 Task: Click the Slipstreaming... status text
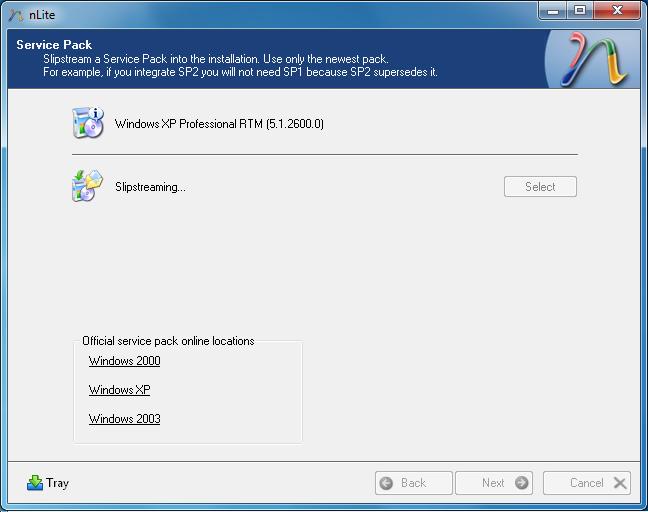[150, 187]
